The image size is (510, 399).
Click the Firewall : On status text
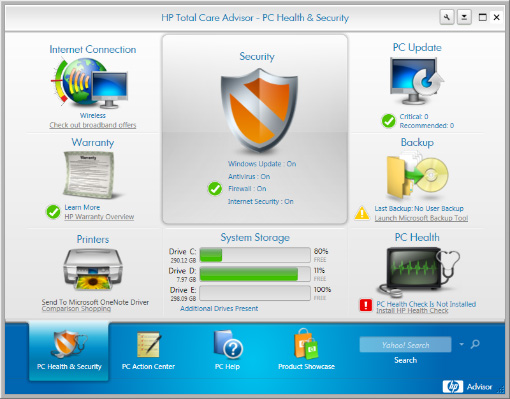(x=247, y=189)
